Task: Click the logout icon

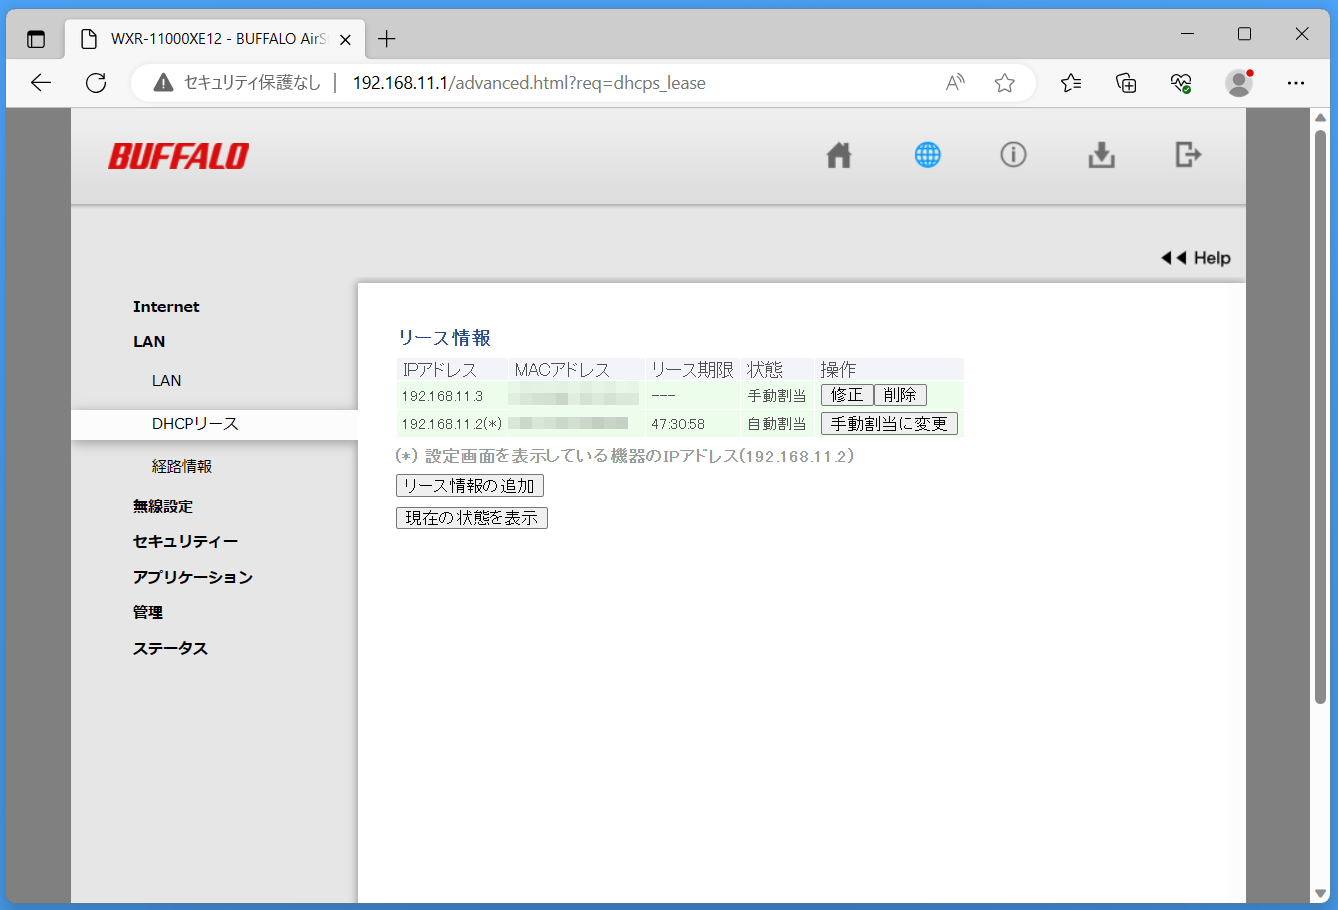Action: click(x=1188, y=155)
